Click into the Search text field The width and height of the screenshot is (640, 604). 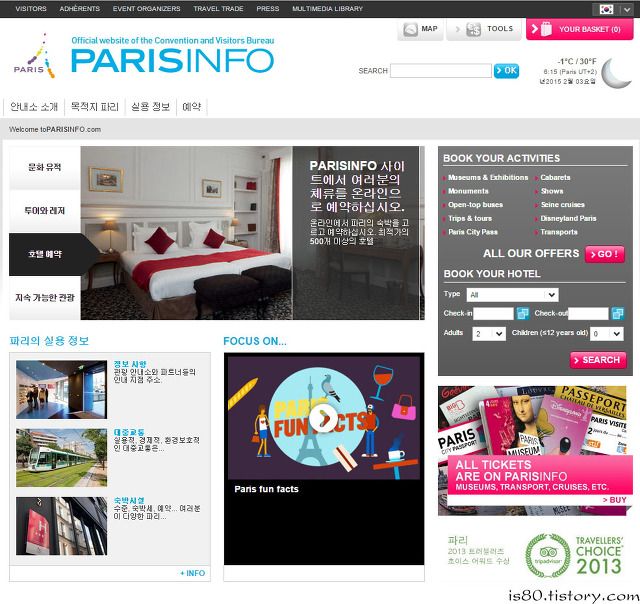point(441,71)
